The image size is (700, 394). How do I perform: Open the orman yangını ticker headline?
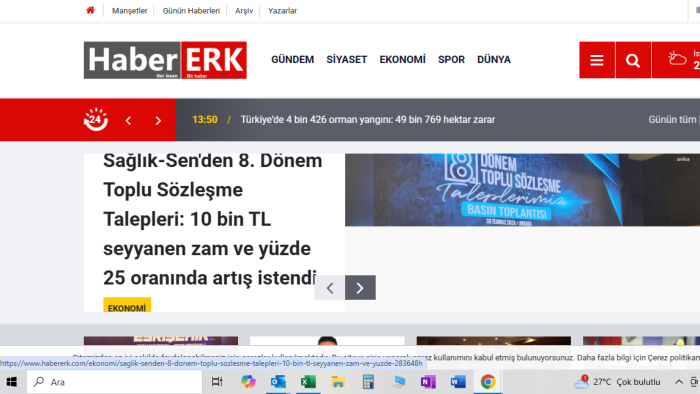367,120
